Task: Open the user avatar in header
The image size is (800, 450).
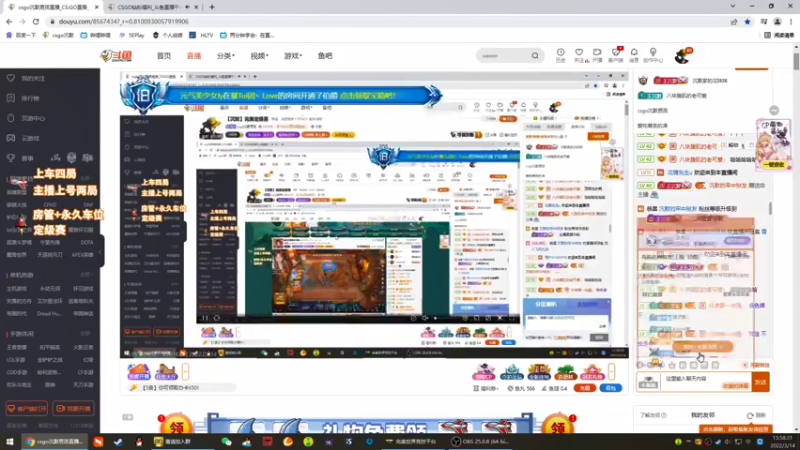Action: 682,56
